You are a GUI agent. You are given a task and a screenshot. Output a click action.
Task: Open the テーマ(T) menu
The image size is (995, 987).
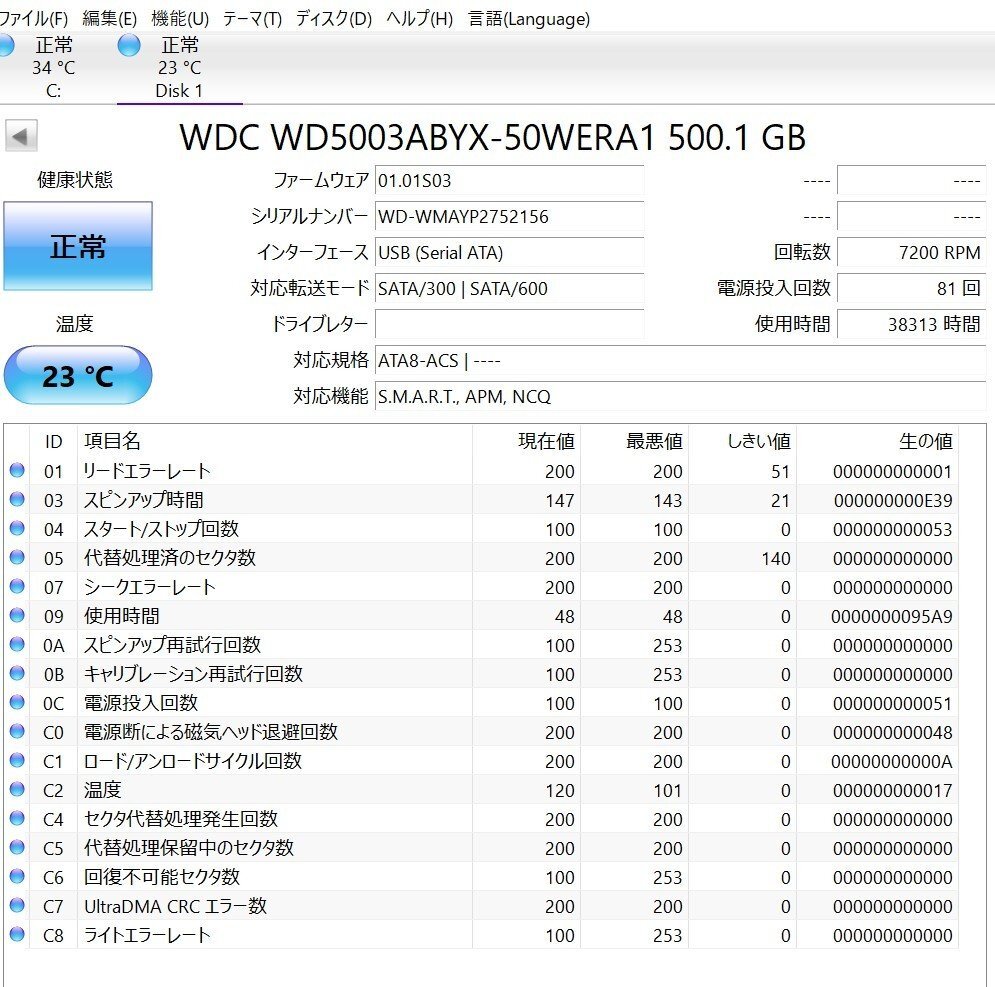coord(252,19)
